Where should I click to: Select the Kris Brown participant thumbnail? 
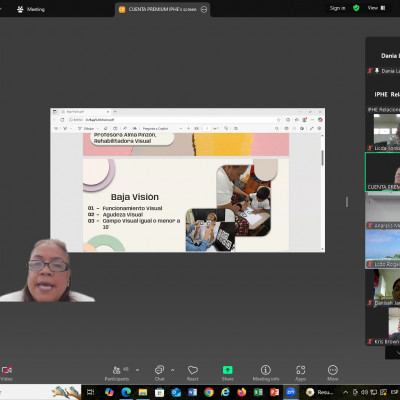[x=386, y=326]
